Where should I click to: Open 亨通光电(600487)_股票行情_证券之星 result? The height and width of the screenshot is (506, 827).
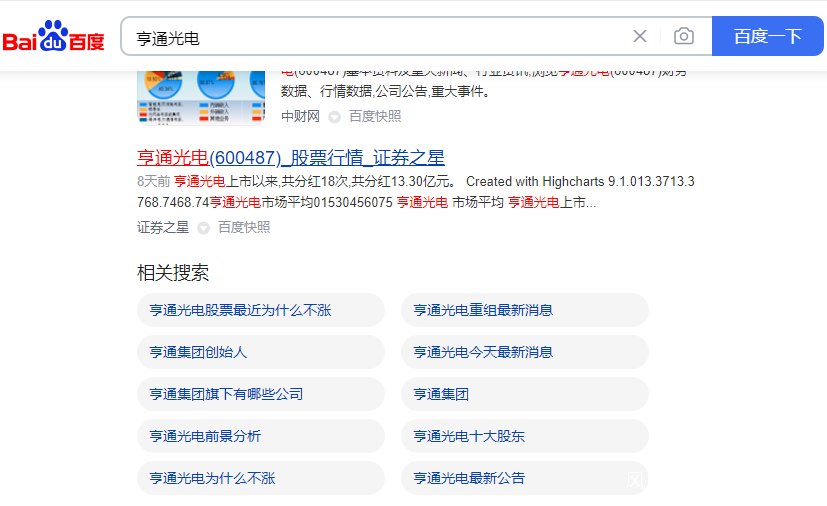pos(291,157)
